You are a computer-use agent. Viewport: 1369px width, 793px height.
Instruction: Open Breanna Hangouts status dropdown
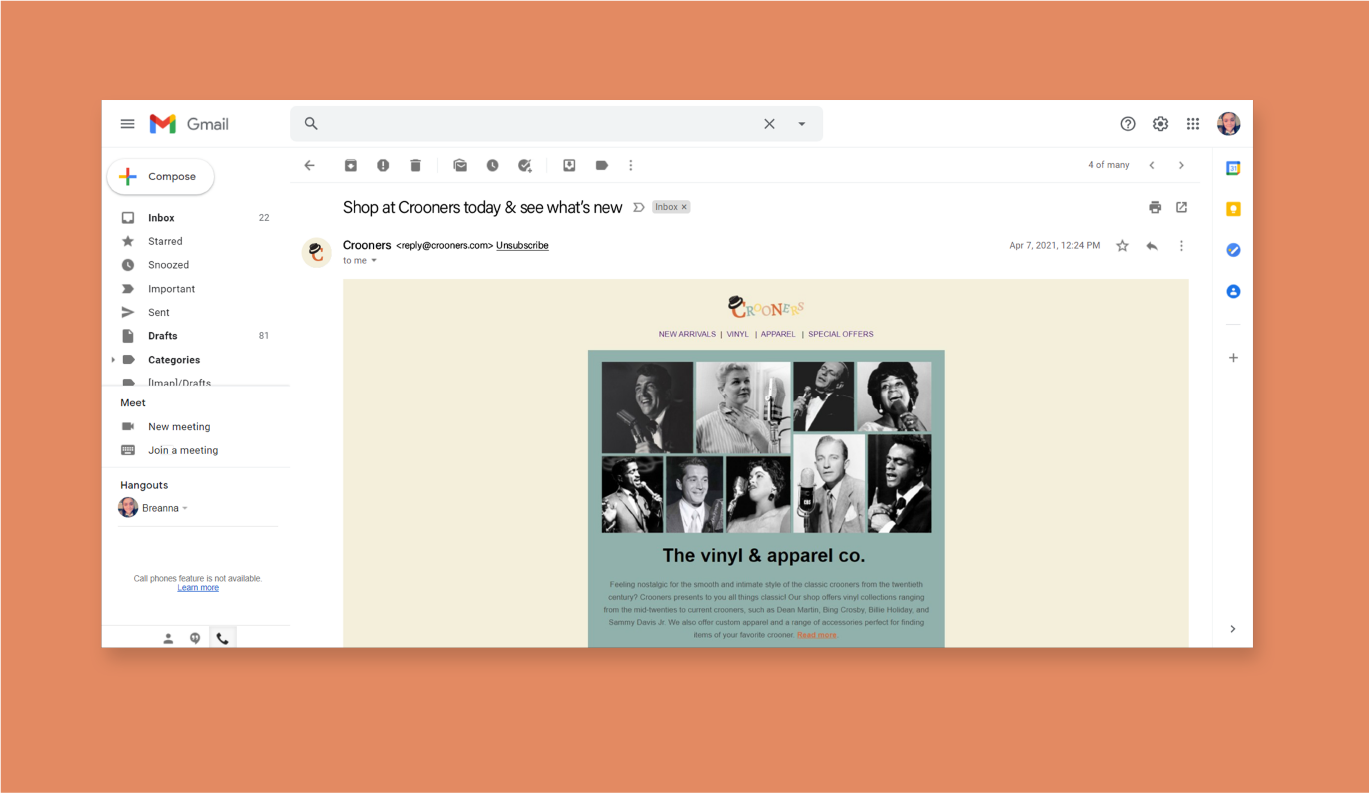pos(185,508)
